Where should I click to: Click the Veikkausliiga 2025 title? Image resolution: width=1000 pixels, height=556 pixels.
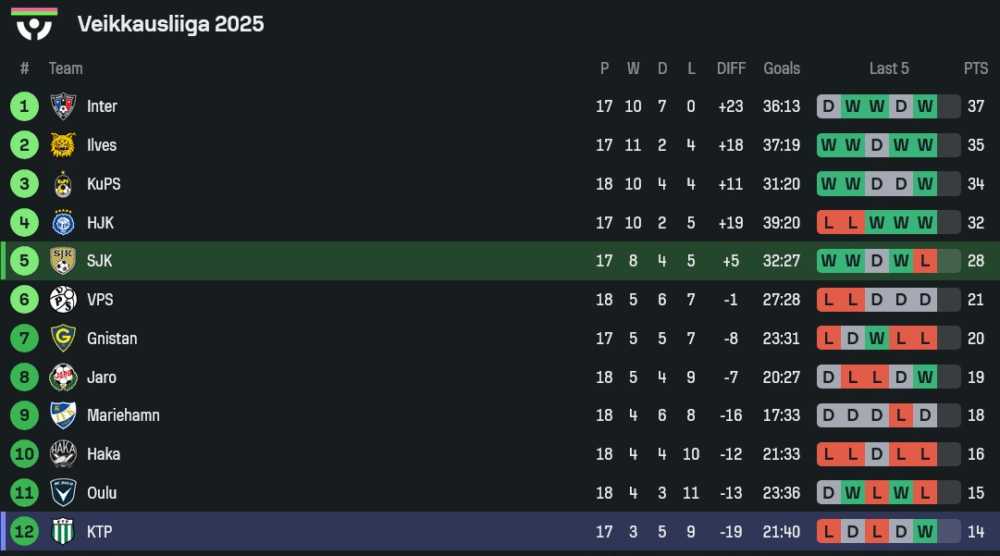pyautogui.click(x=171, y=24)
